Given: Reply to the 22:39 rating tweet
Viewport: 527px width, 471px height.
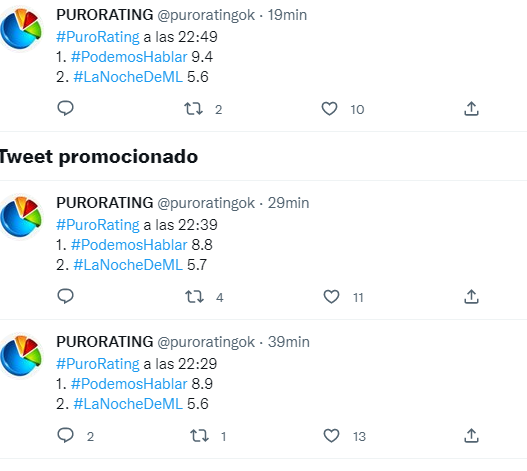Looking at the screenshot, I should [66, 296].
